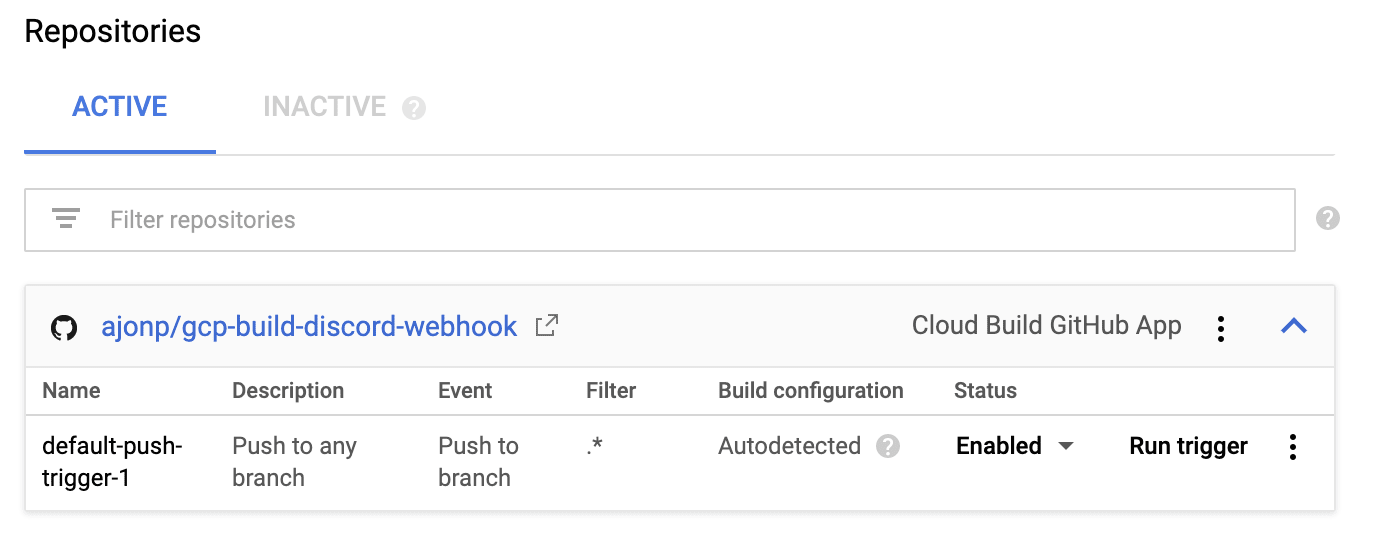
Task: Open the repository's three-dot options menu
Action: [x=1220, y=327]
